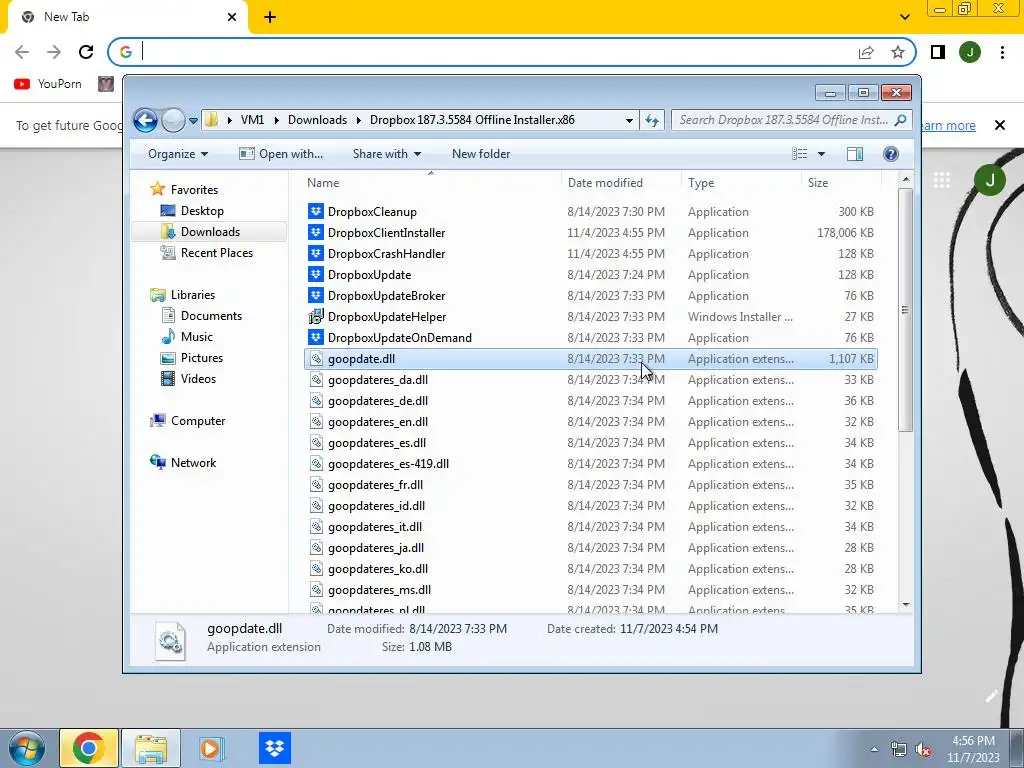
Task: Expand the address bar history dropdown
Action: (629, 120)
